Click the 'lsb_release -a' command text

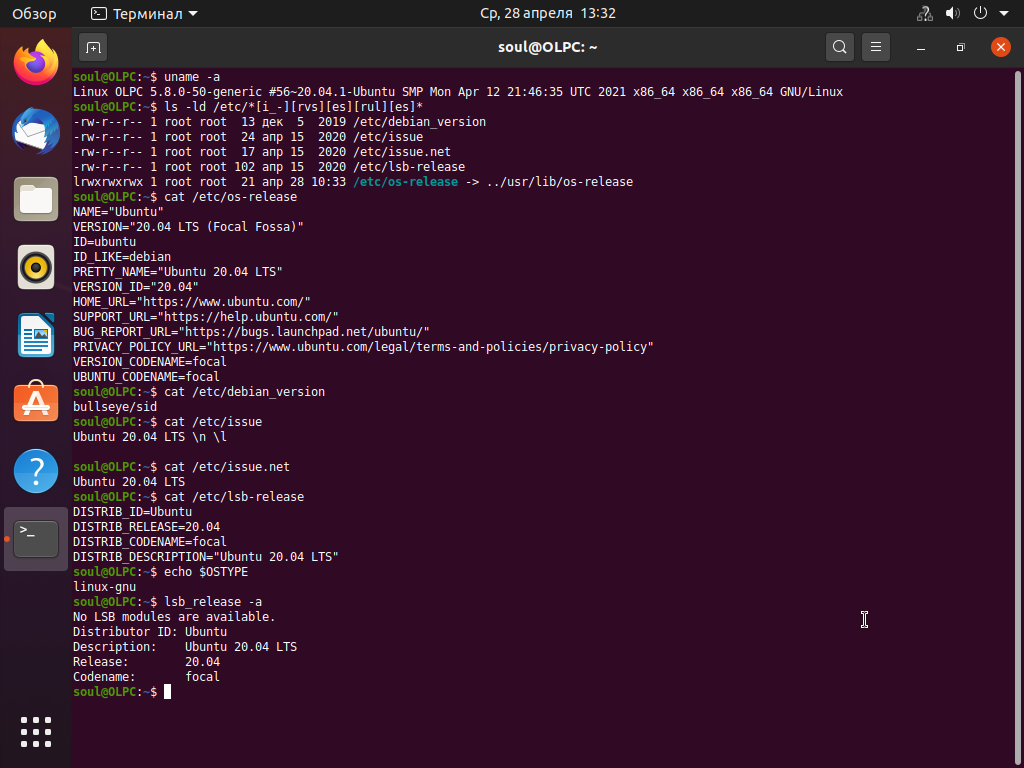pyautogui.click(x=213, y=602)
